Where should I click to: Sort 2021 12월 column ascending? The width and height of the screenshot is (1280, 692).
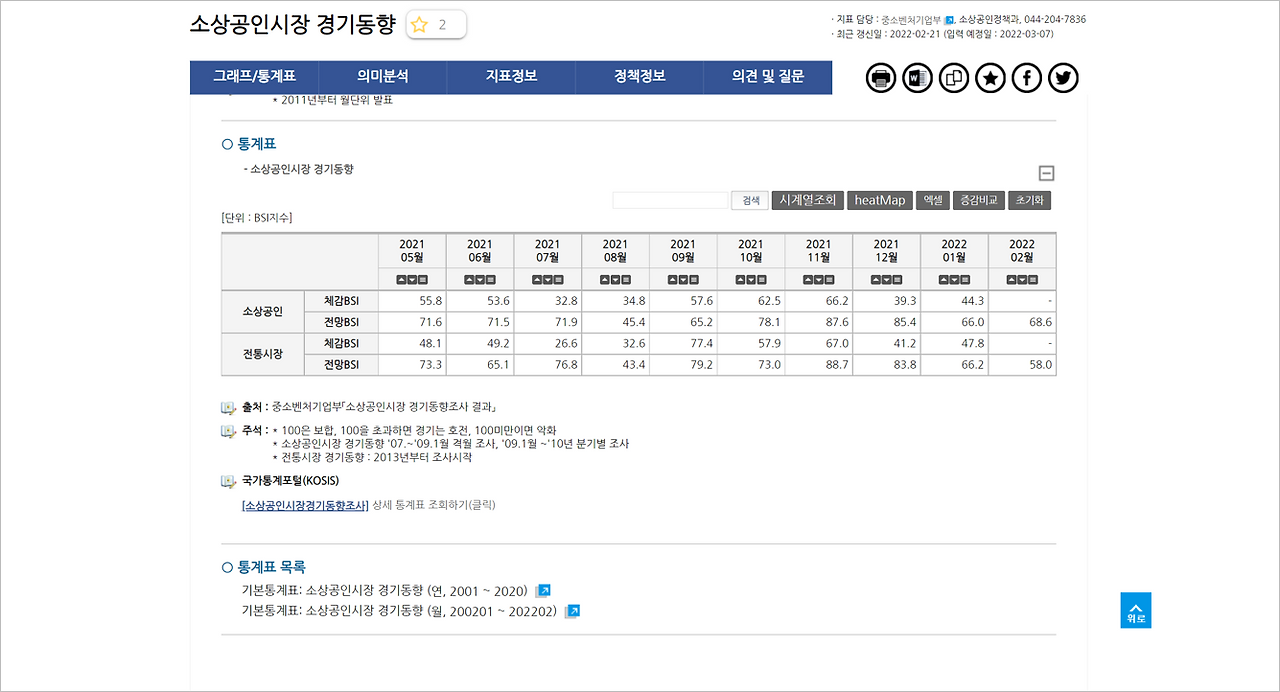point(875,280)
